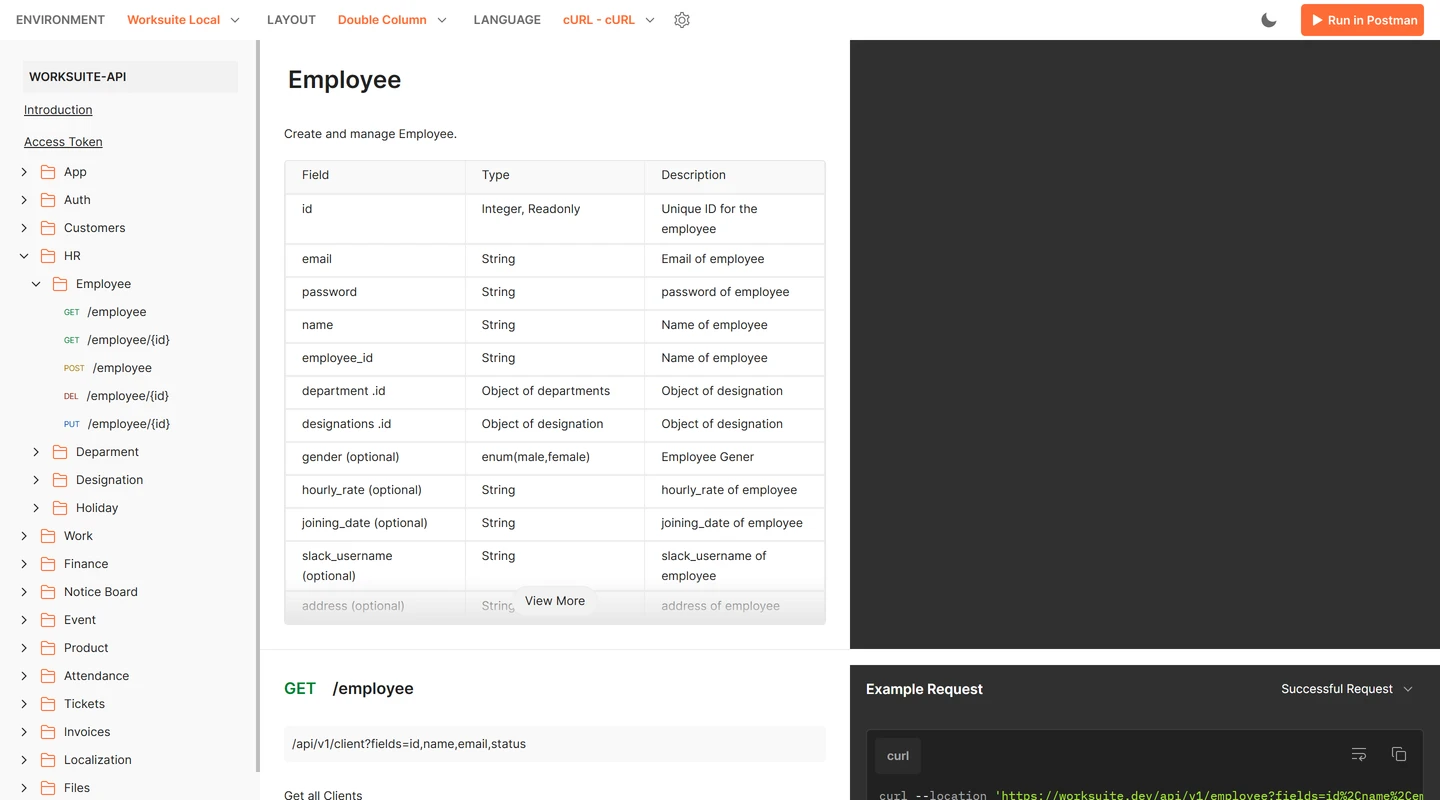Open the Double Column layout dropdown

pos(393,20)
